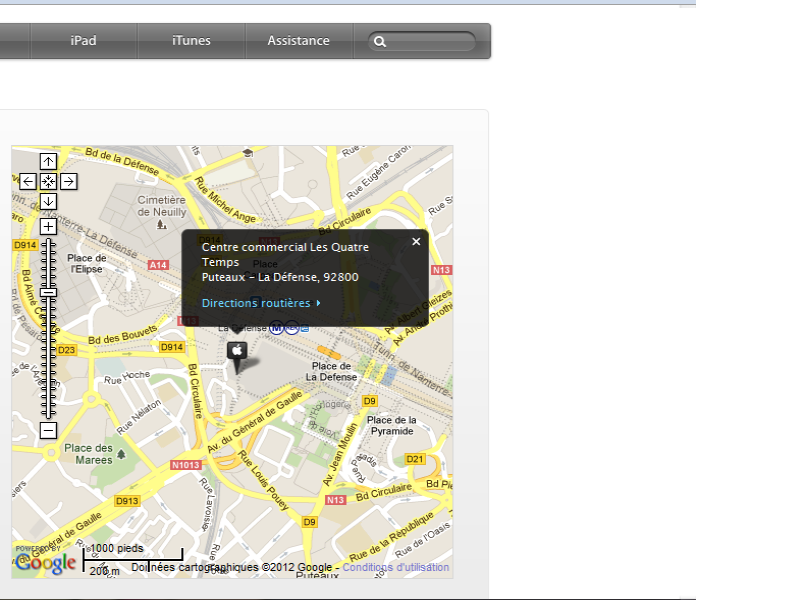Click the Bd des Bouvets label
800x600 pixels.
122,335
